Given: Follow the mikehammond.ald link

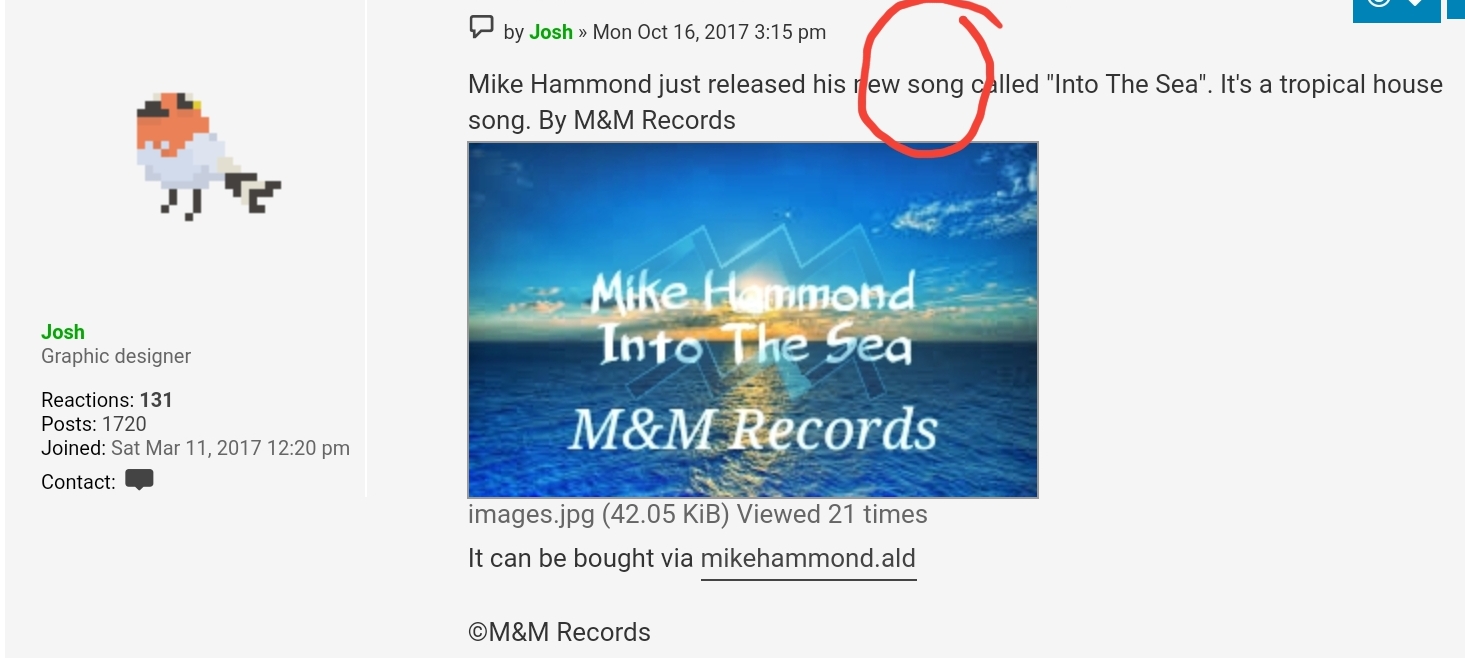Looking at the screenshot, I should (x=808, y=558).
